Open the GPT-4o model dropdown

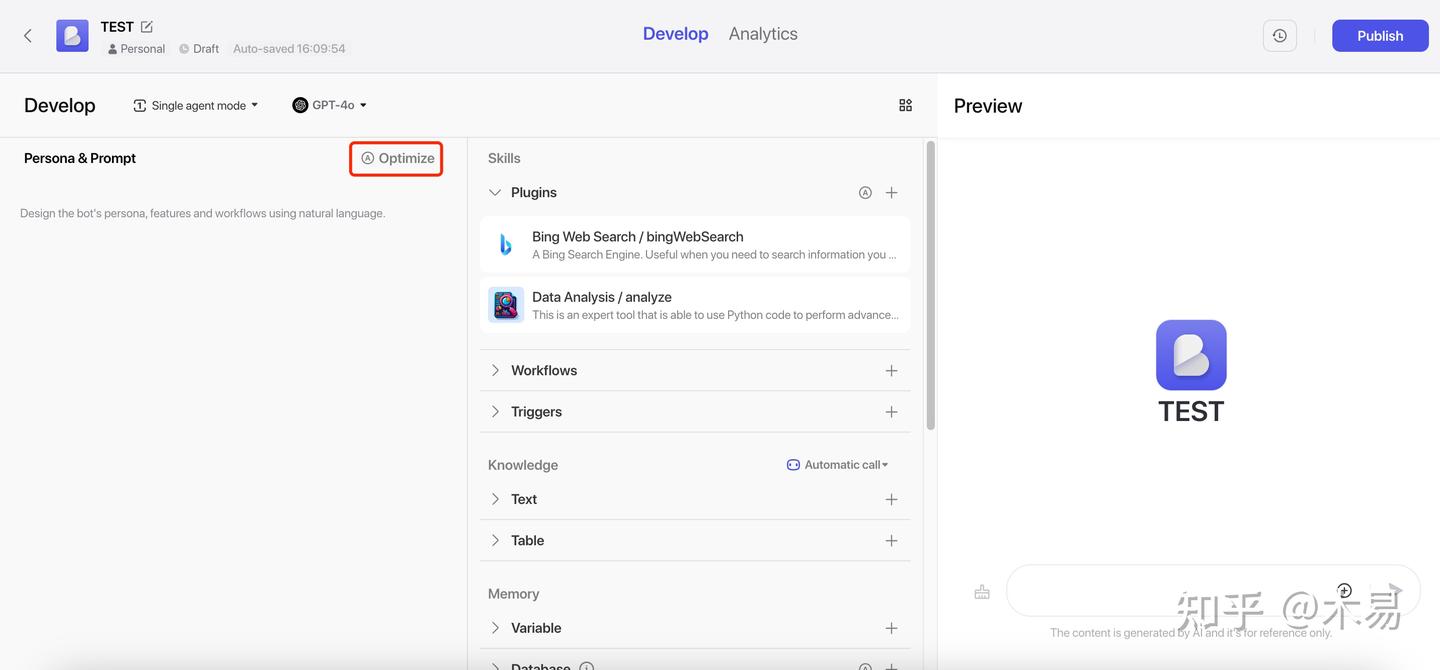tap(330, 105)
